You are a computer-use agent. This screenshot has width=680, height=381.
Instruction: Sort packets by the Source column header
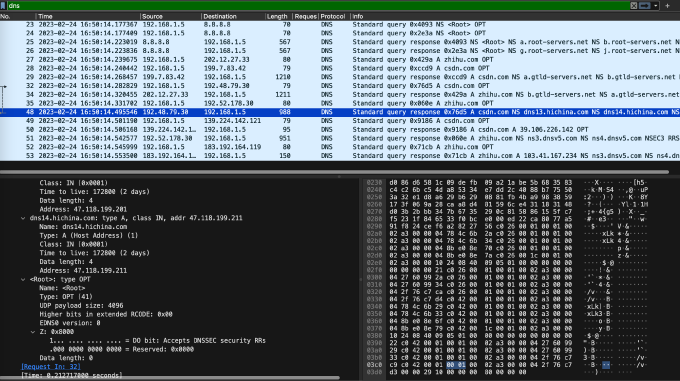click(x=171, y=16)
